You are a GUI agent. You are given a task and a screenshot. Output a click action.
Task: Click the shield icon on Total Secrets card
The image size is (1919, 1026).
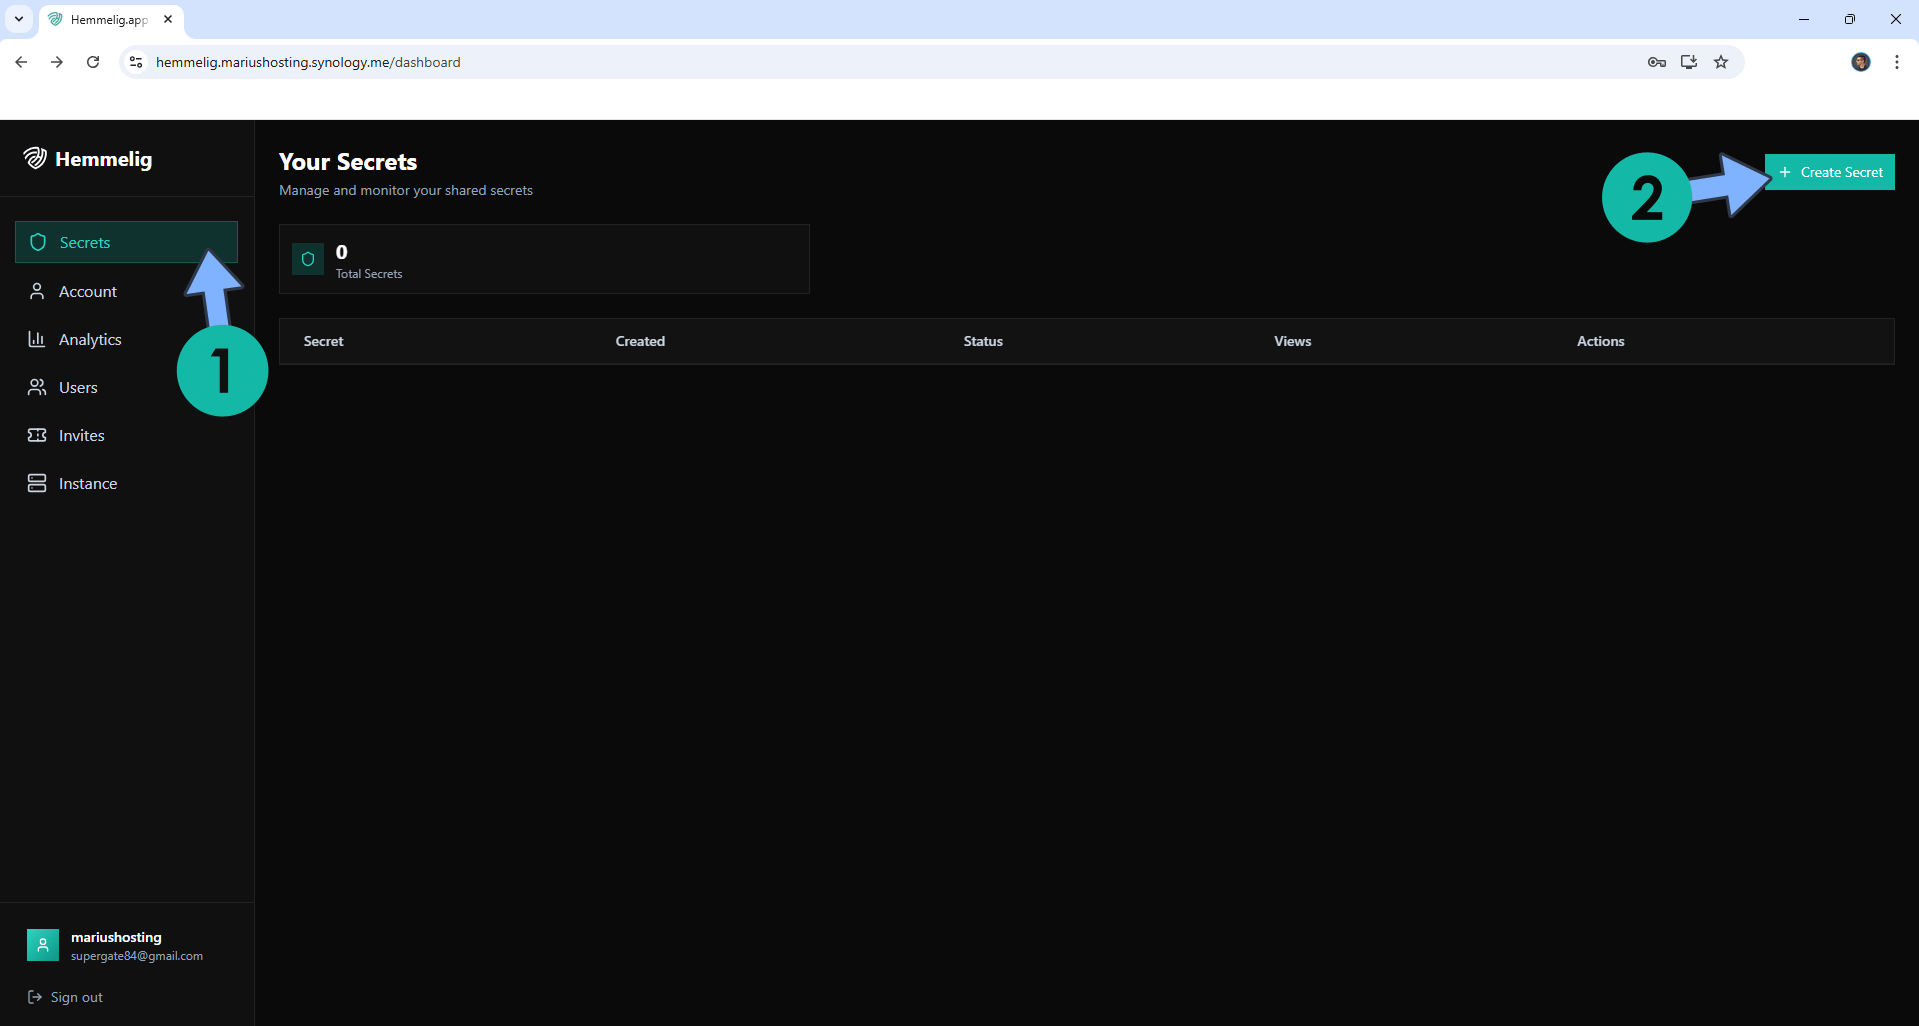pyautogui.click(x=307, y=259)
